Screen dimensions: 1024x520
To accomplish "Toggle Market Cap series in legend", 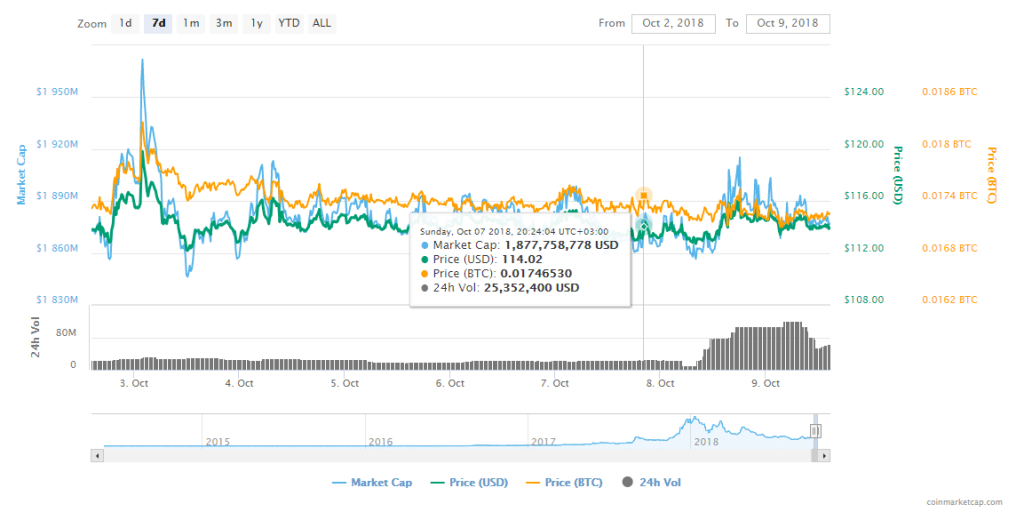I will pyautogui.click(x=371, y=483).
